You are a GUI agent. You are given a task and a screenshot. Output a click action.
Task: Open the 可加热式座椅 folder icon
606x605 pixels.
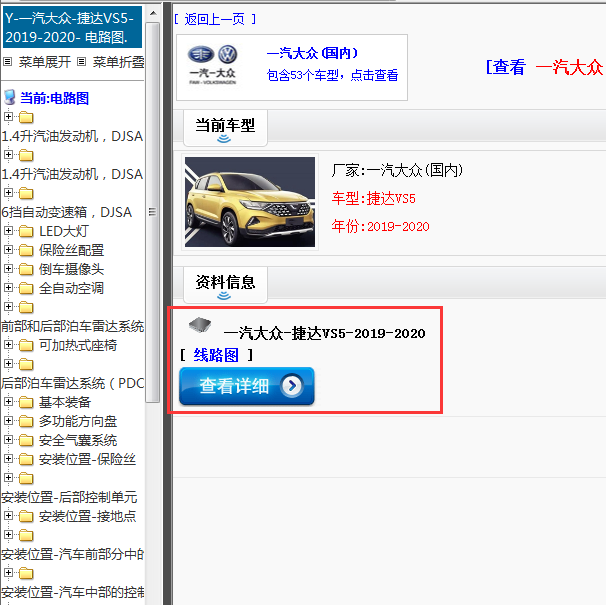tap(26, 345)
